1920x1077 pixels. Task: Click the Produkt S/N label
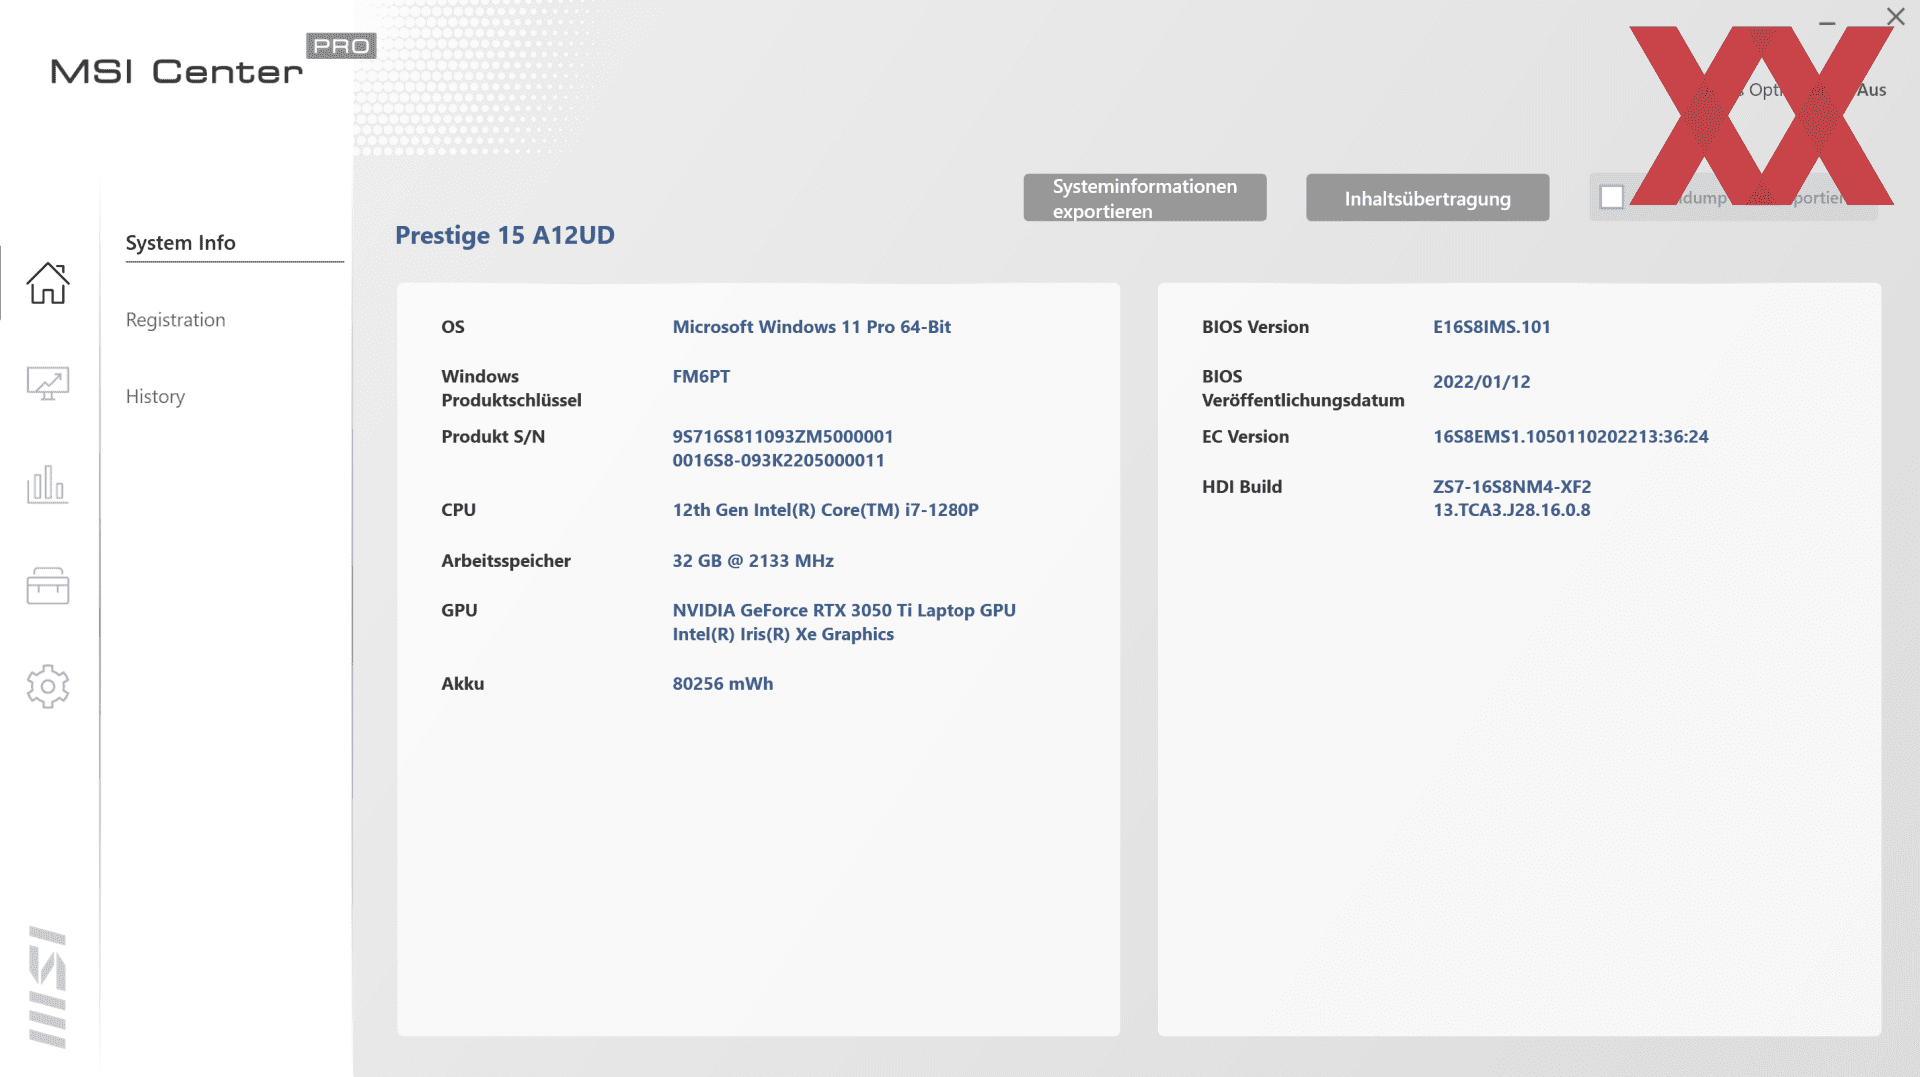(493, 437)
